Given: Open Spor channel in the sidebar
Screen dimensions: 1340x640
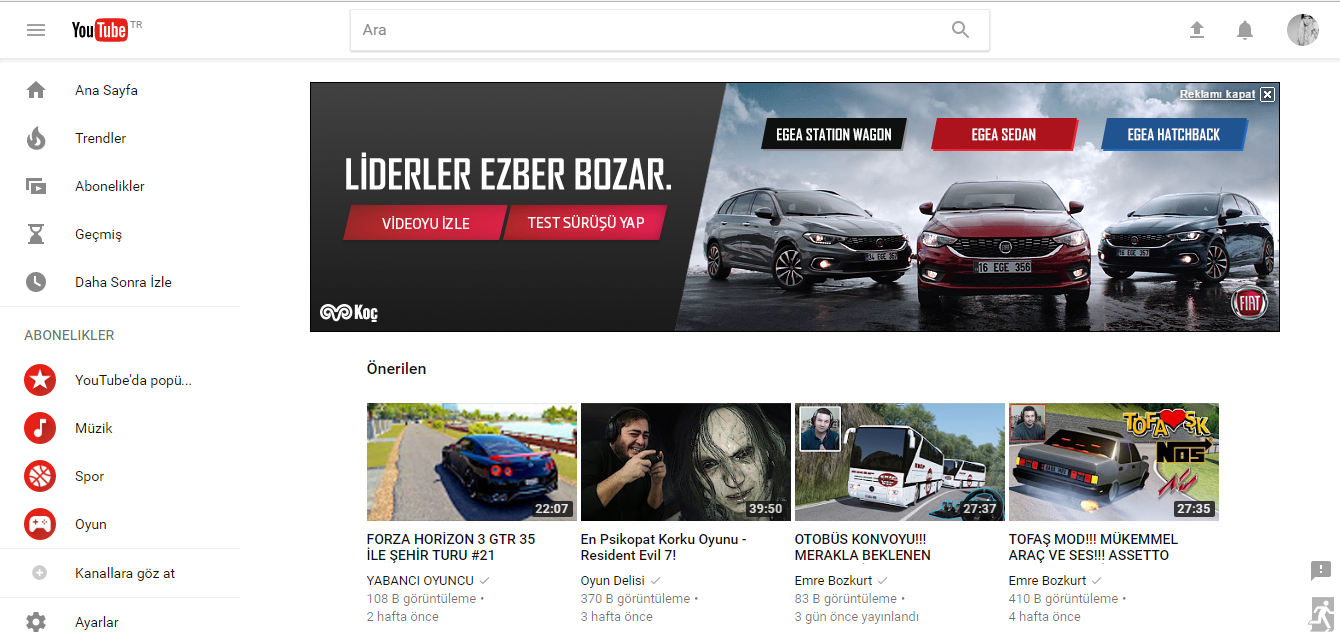Looking at the screenshot, I should pyautogui.click(x=89, y=476).
